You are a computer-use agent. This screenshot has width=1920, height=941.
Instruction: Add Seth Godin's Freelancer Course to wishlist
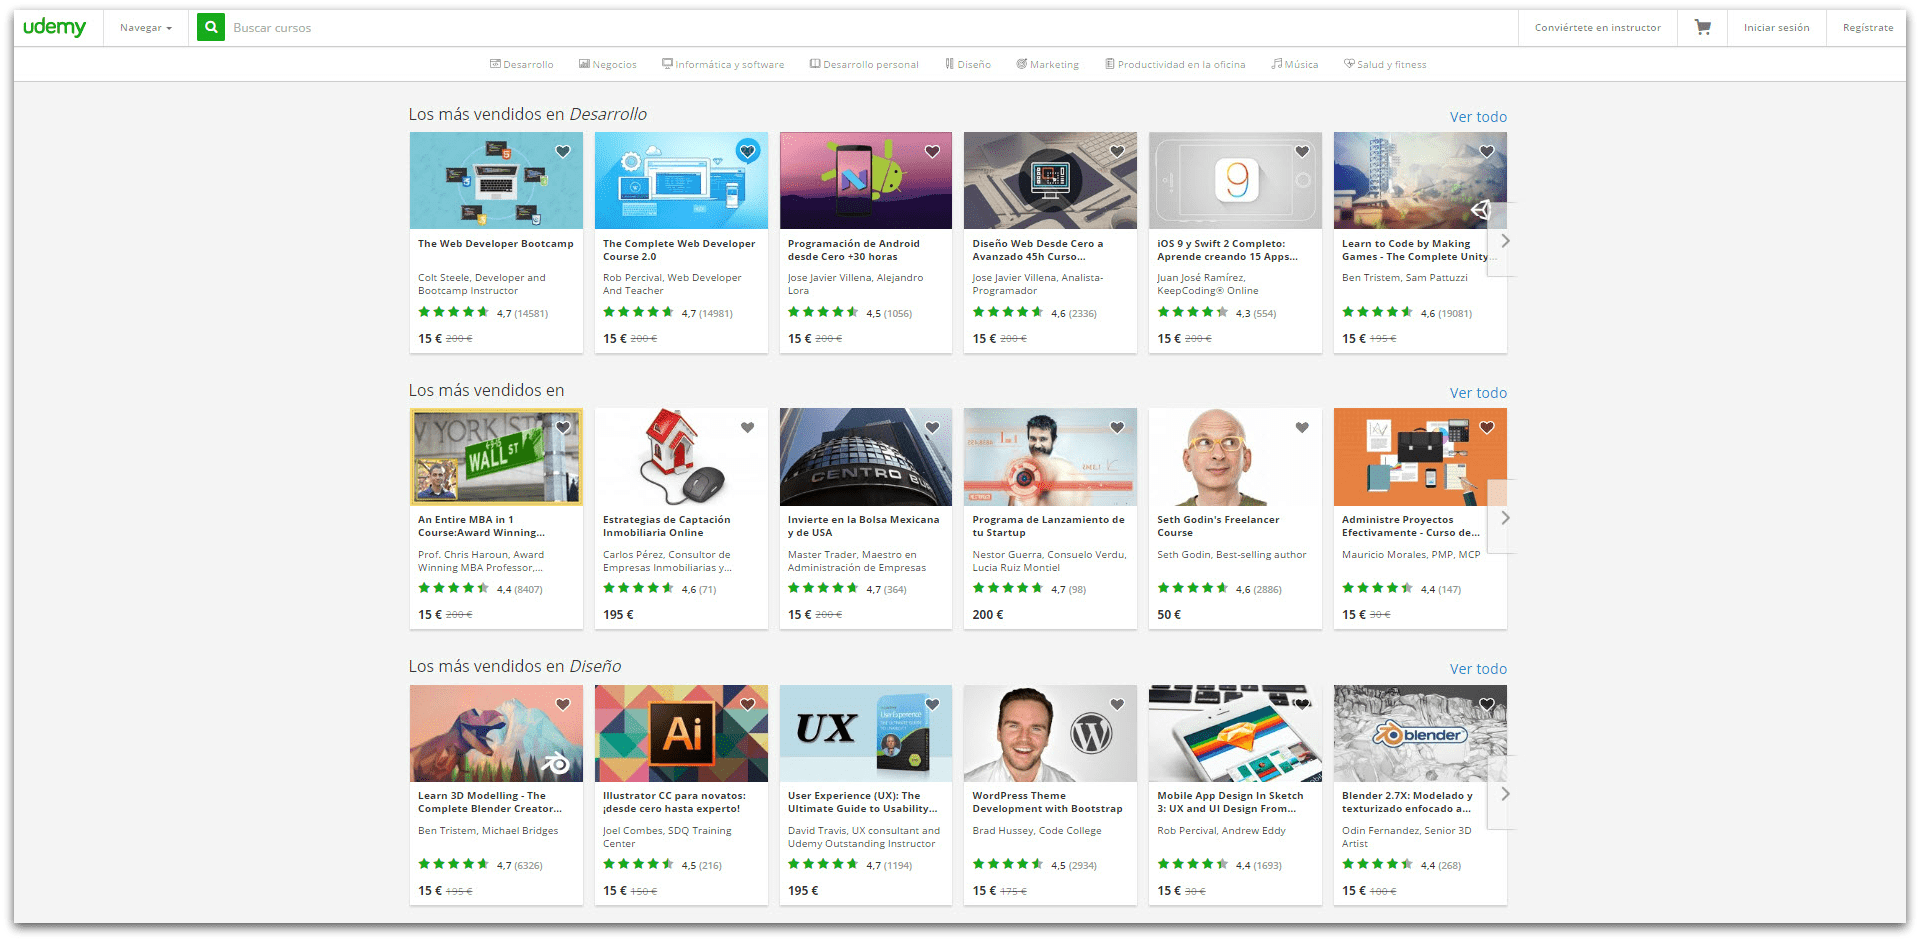(x=1302, y=428)
